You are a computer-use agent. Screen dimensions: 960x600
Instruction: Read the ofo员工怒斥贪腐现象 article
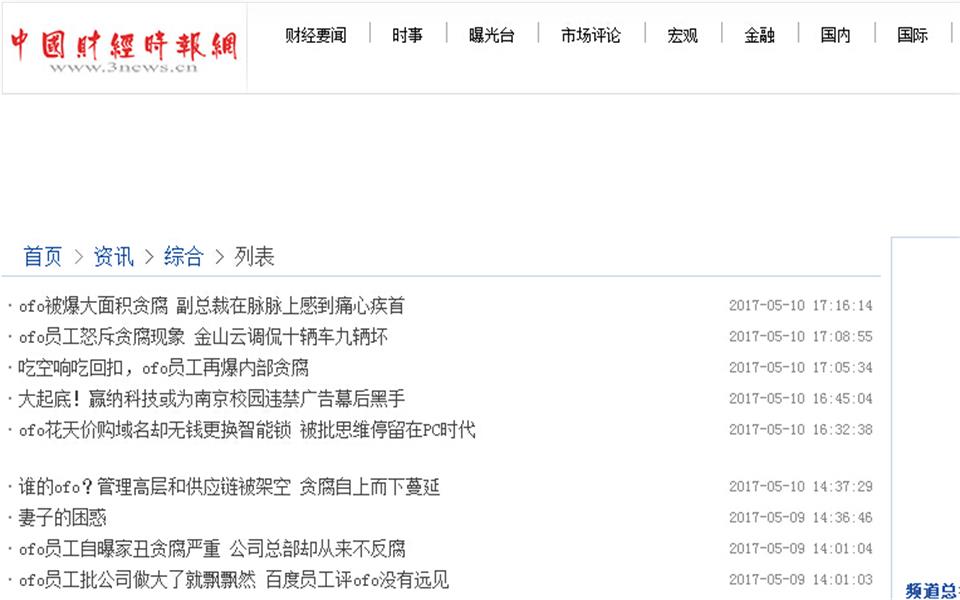pos(200,336)
